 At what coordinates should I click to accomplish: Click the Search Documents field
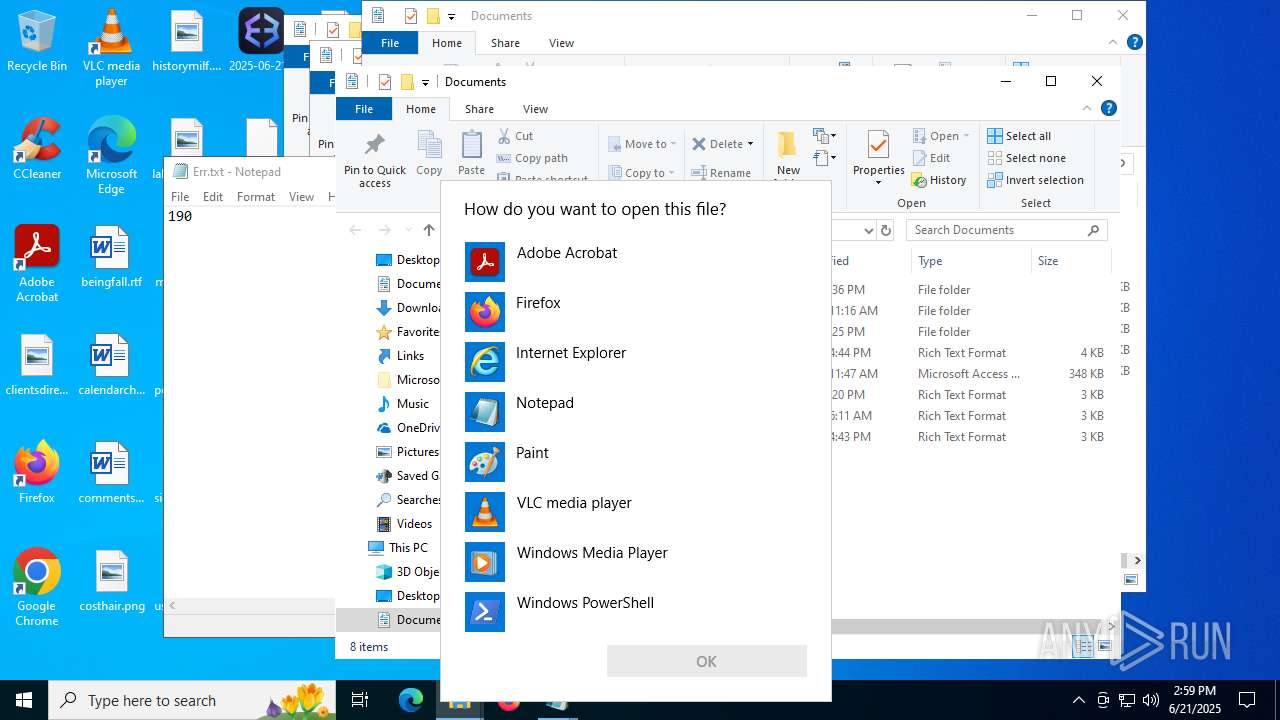[1006, 230]
